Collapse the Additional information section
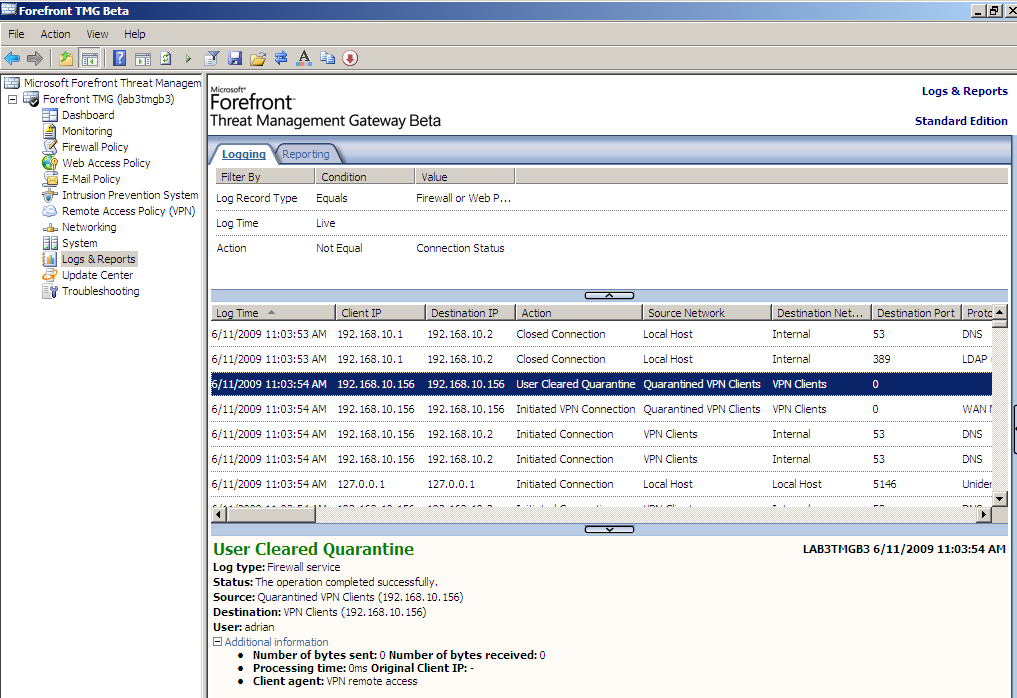This screenshot has width=1017, height=698. pos(217,642)
